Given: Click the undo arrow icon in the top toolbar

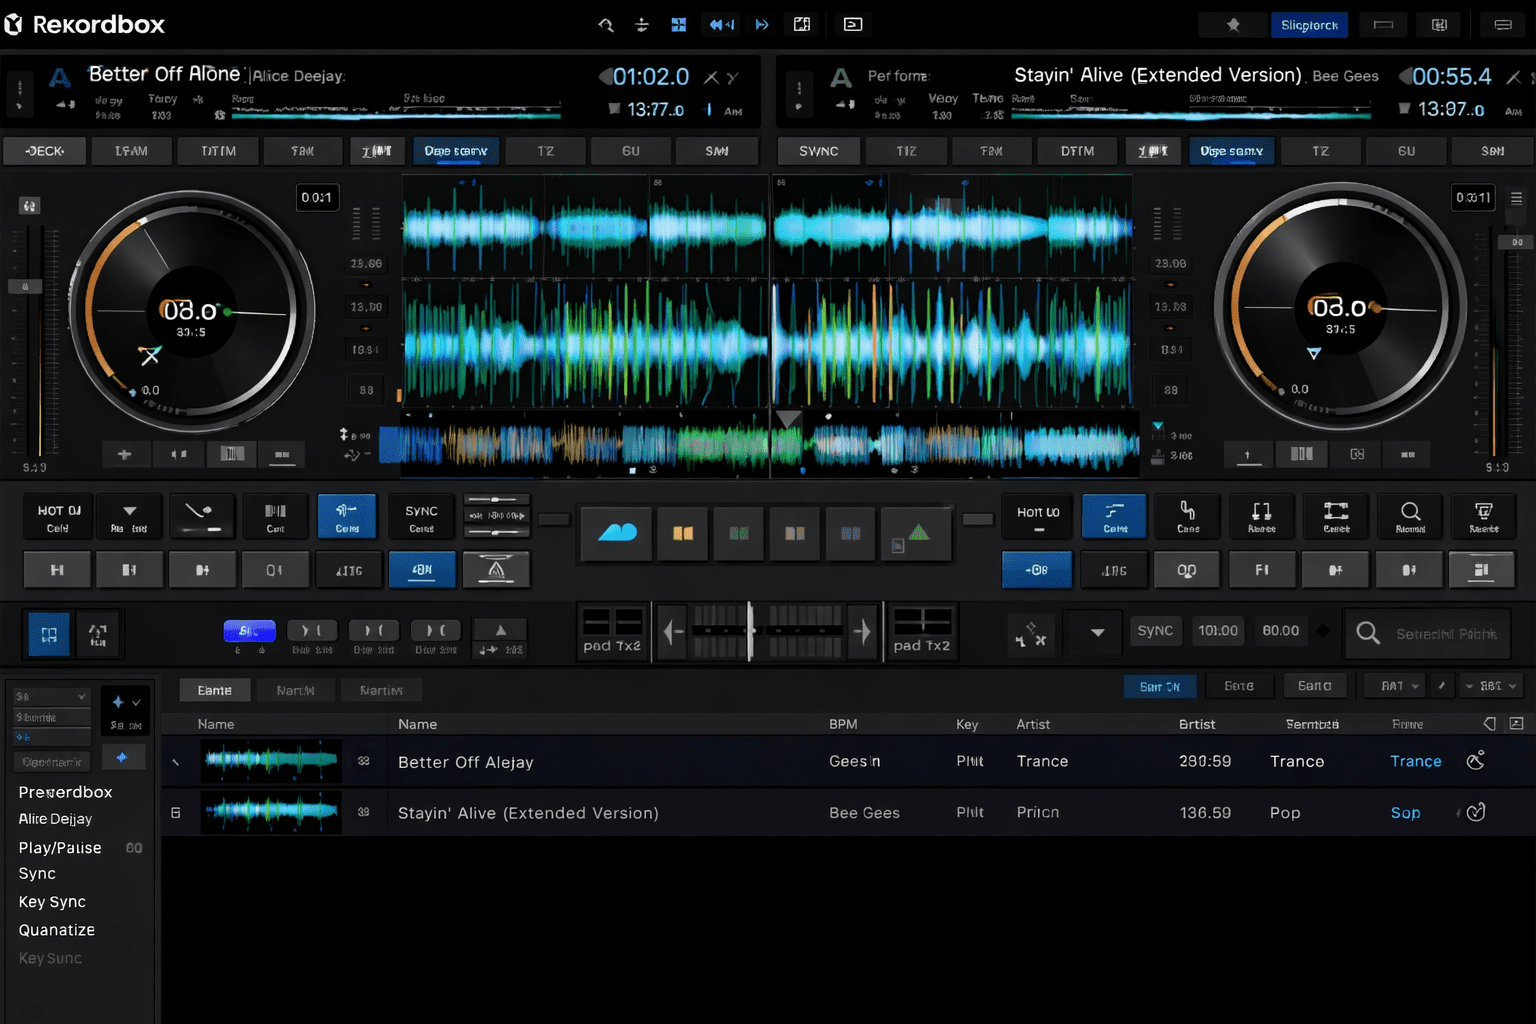Looking at the screenshot, I should click(606, 24).
